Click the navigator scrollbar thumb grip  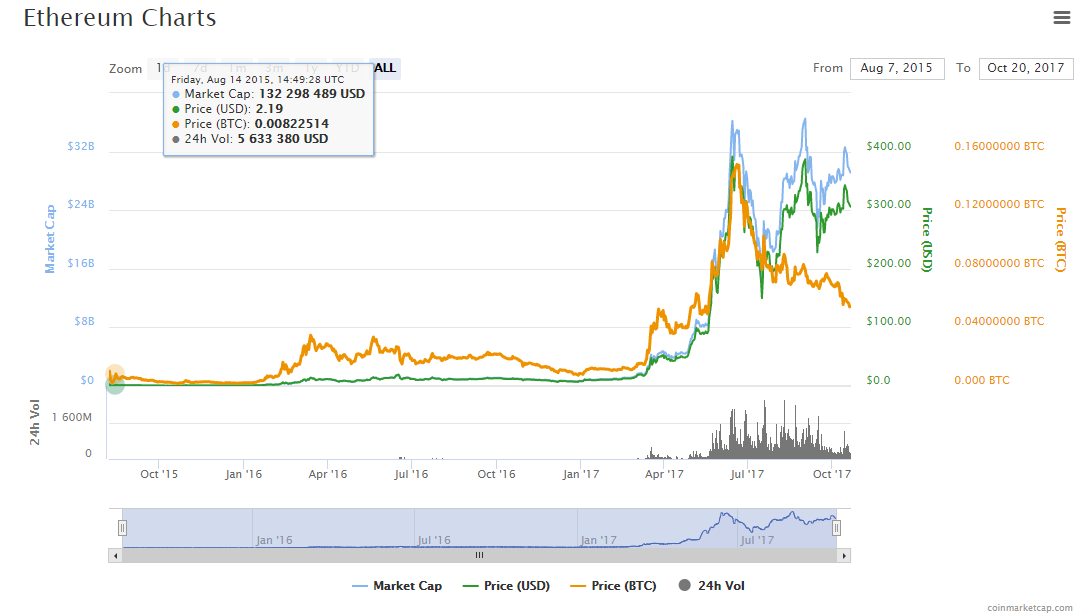click(x=479, y=555)
